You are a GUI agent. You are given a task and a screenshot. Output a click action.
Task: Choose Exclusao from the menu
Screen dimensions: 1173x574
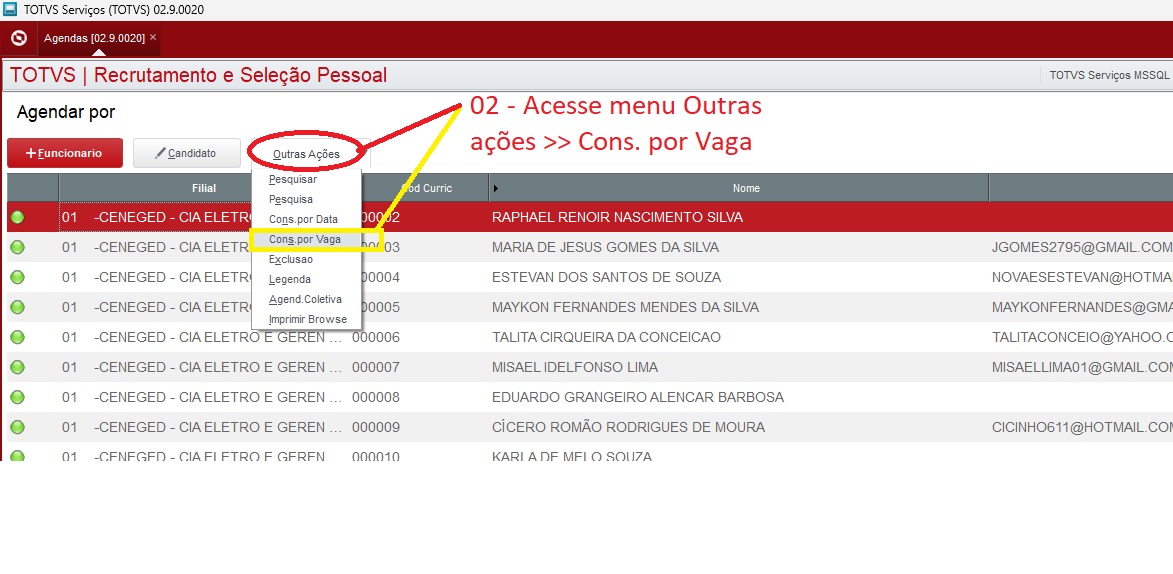point(291,259)
